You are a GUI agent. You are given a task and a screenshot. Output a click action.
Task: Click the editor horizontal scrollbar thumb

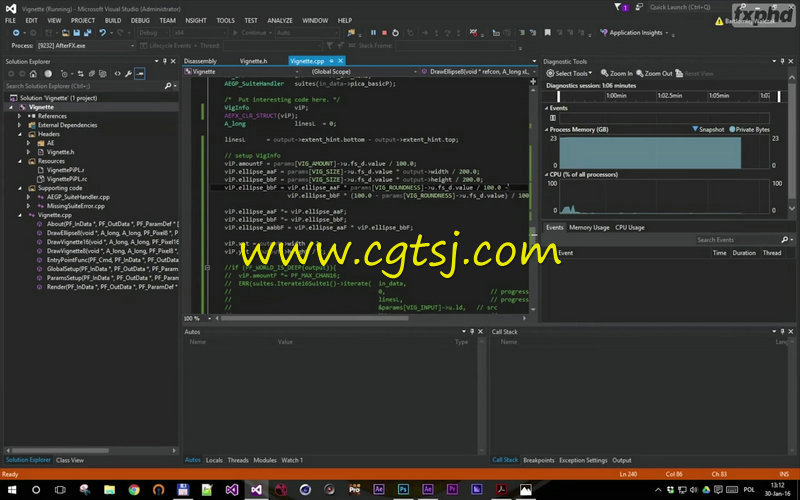[314, 318]
